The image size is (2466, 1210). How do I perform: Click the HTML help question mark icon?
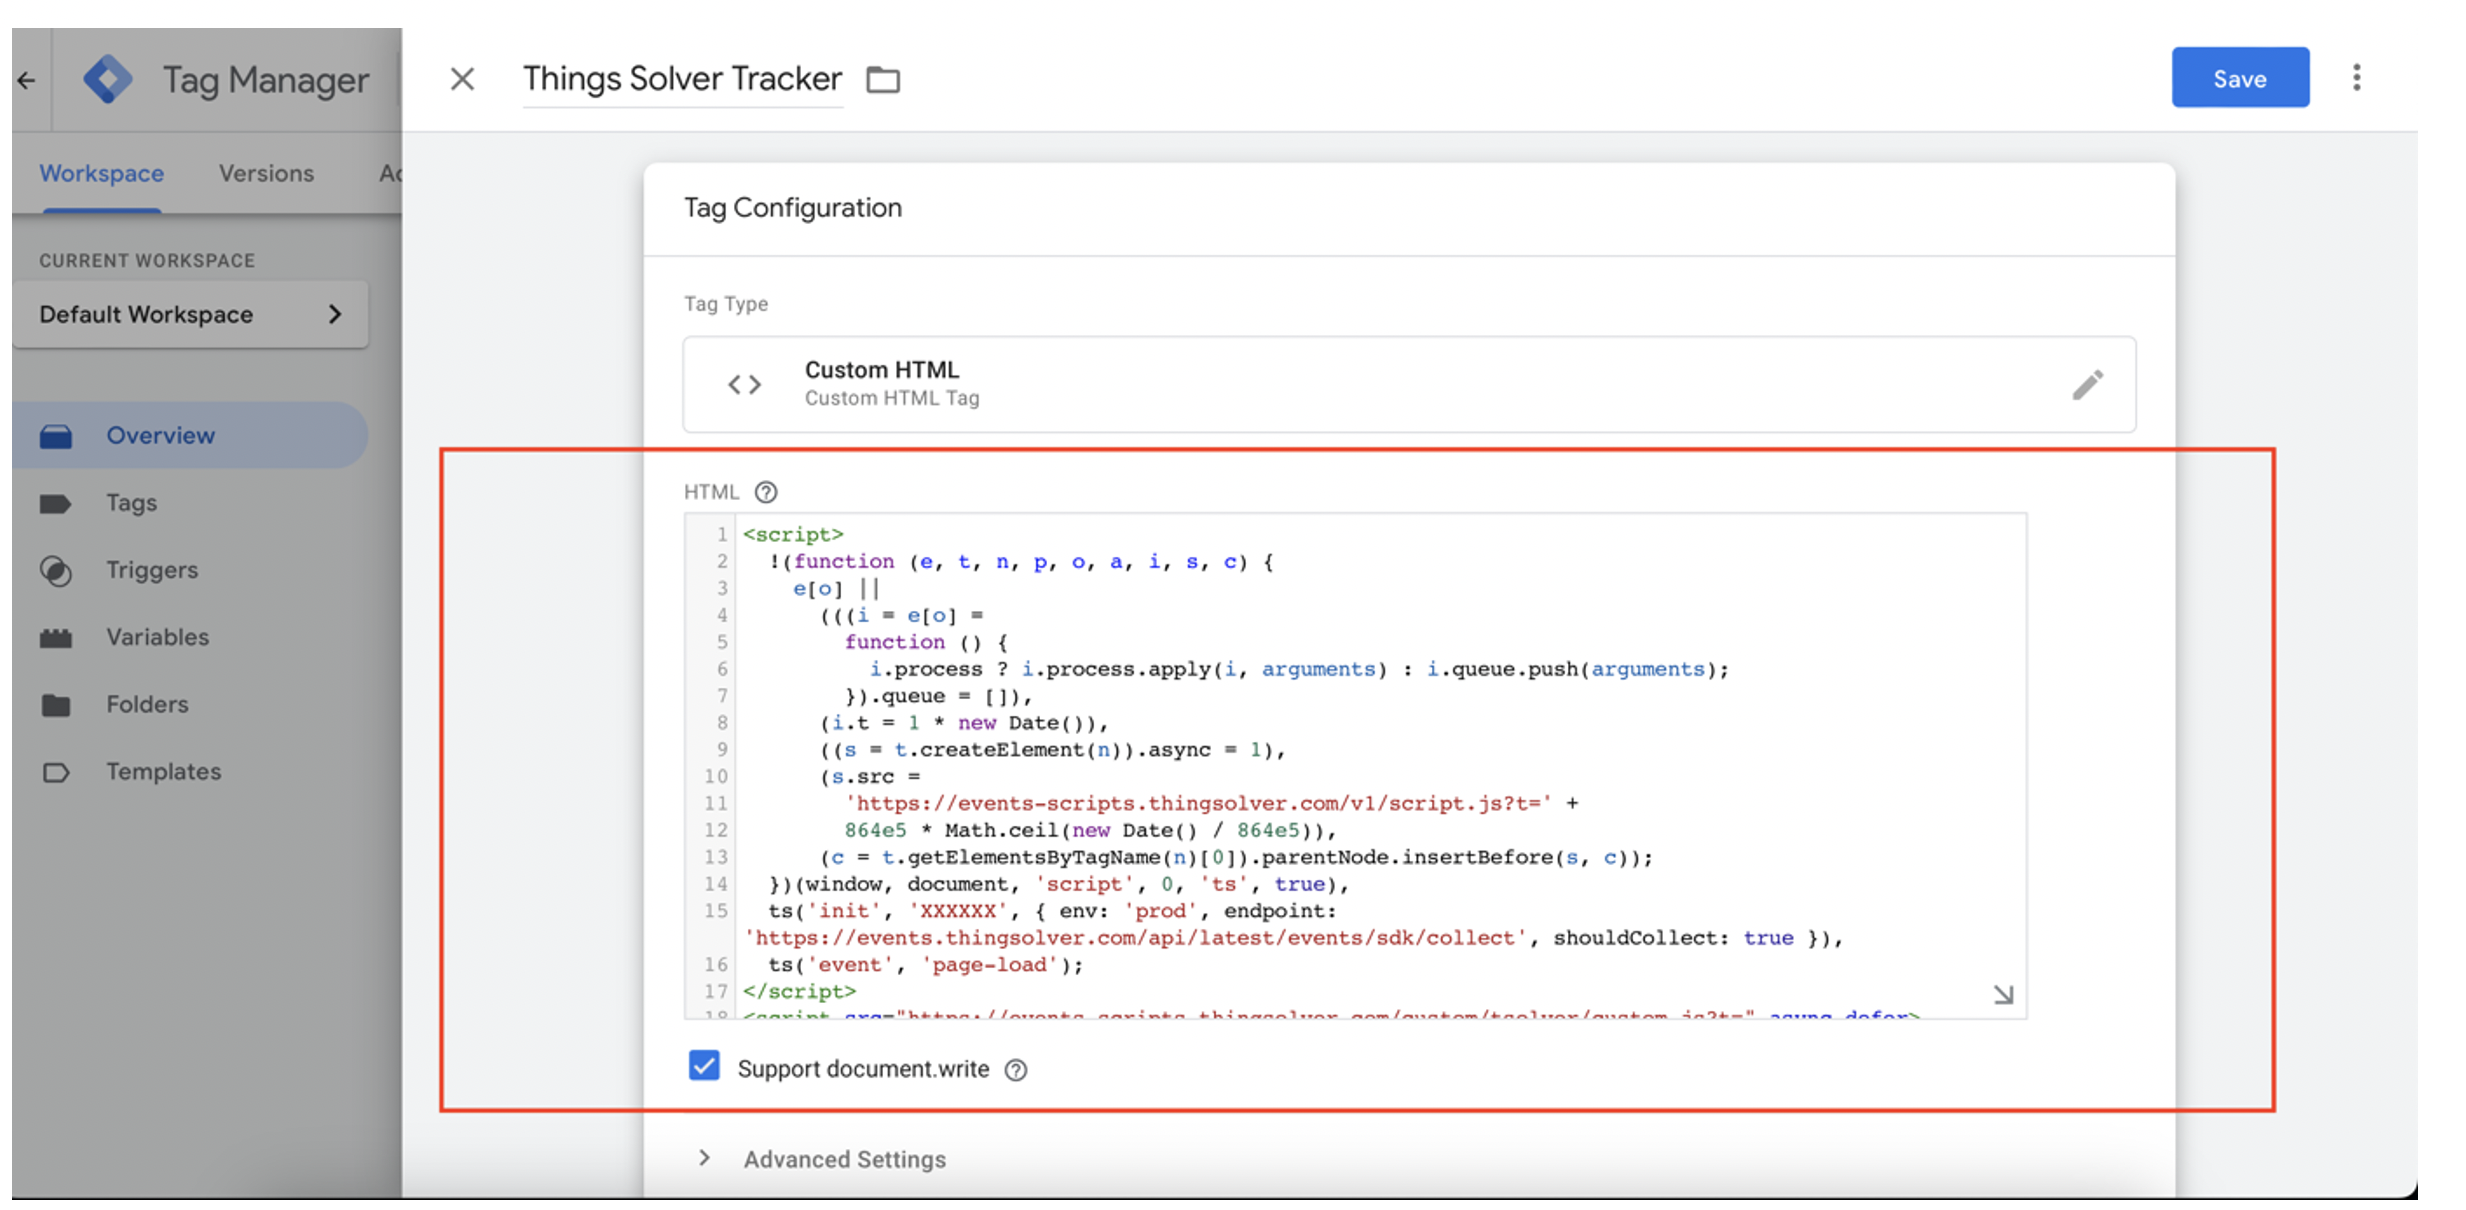[765, 492]
